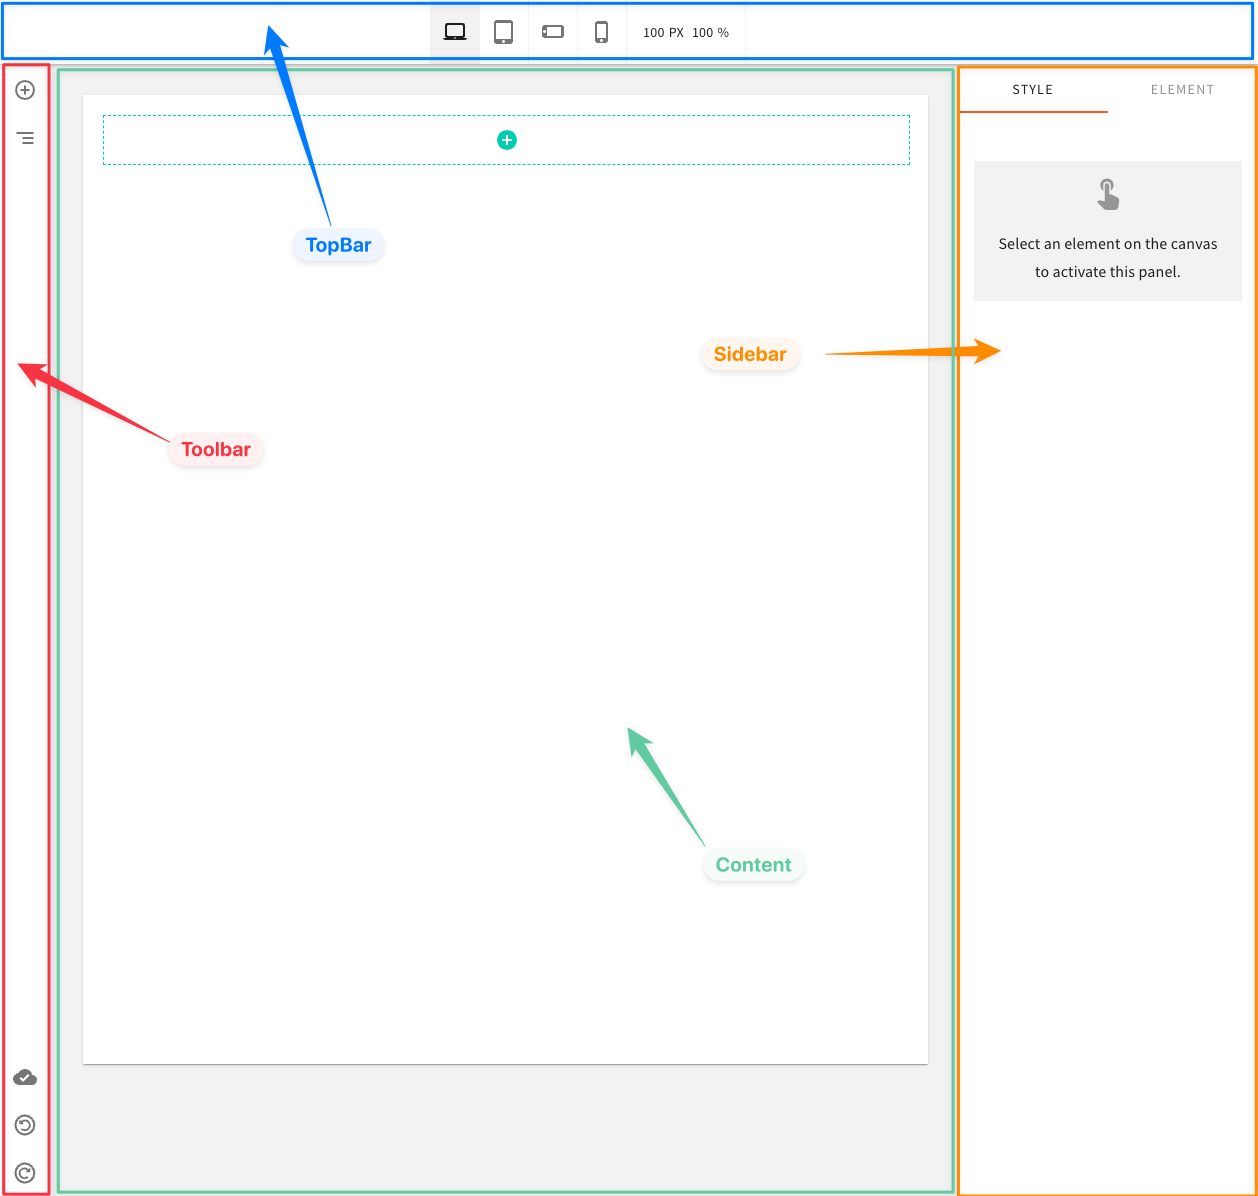
Task: Select the desktop preview icon
Action: (454, 31)
